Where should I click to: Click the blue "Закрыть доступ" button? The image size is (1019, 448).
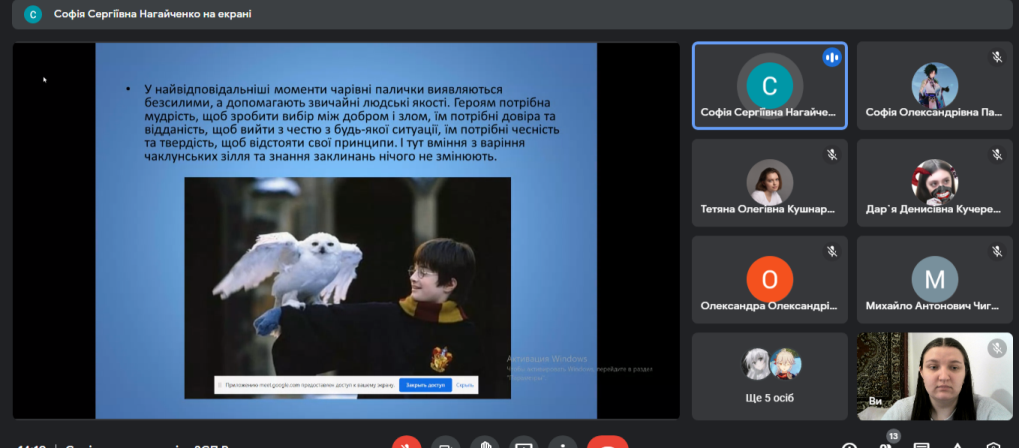(425, 385)
